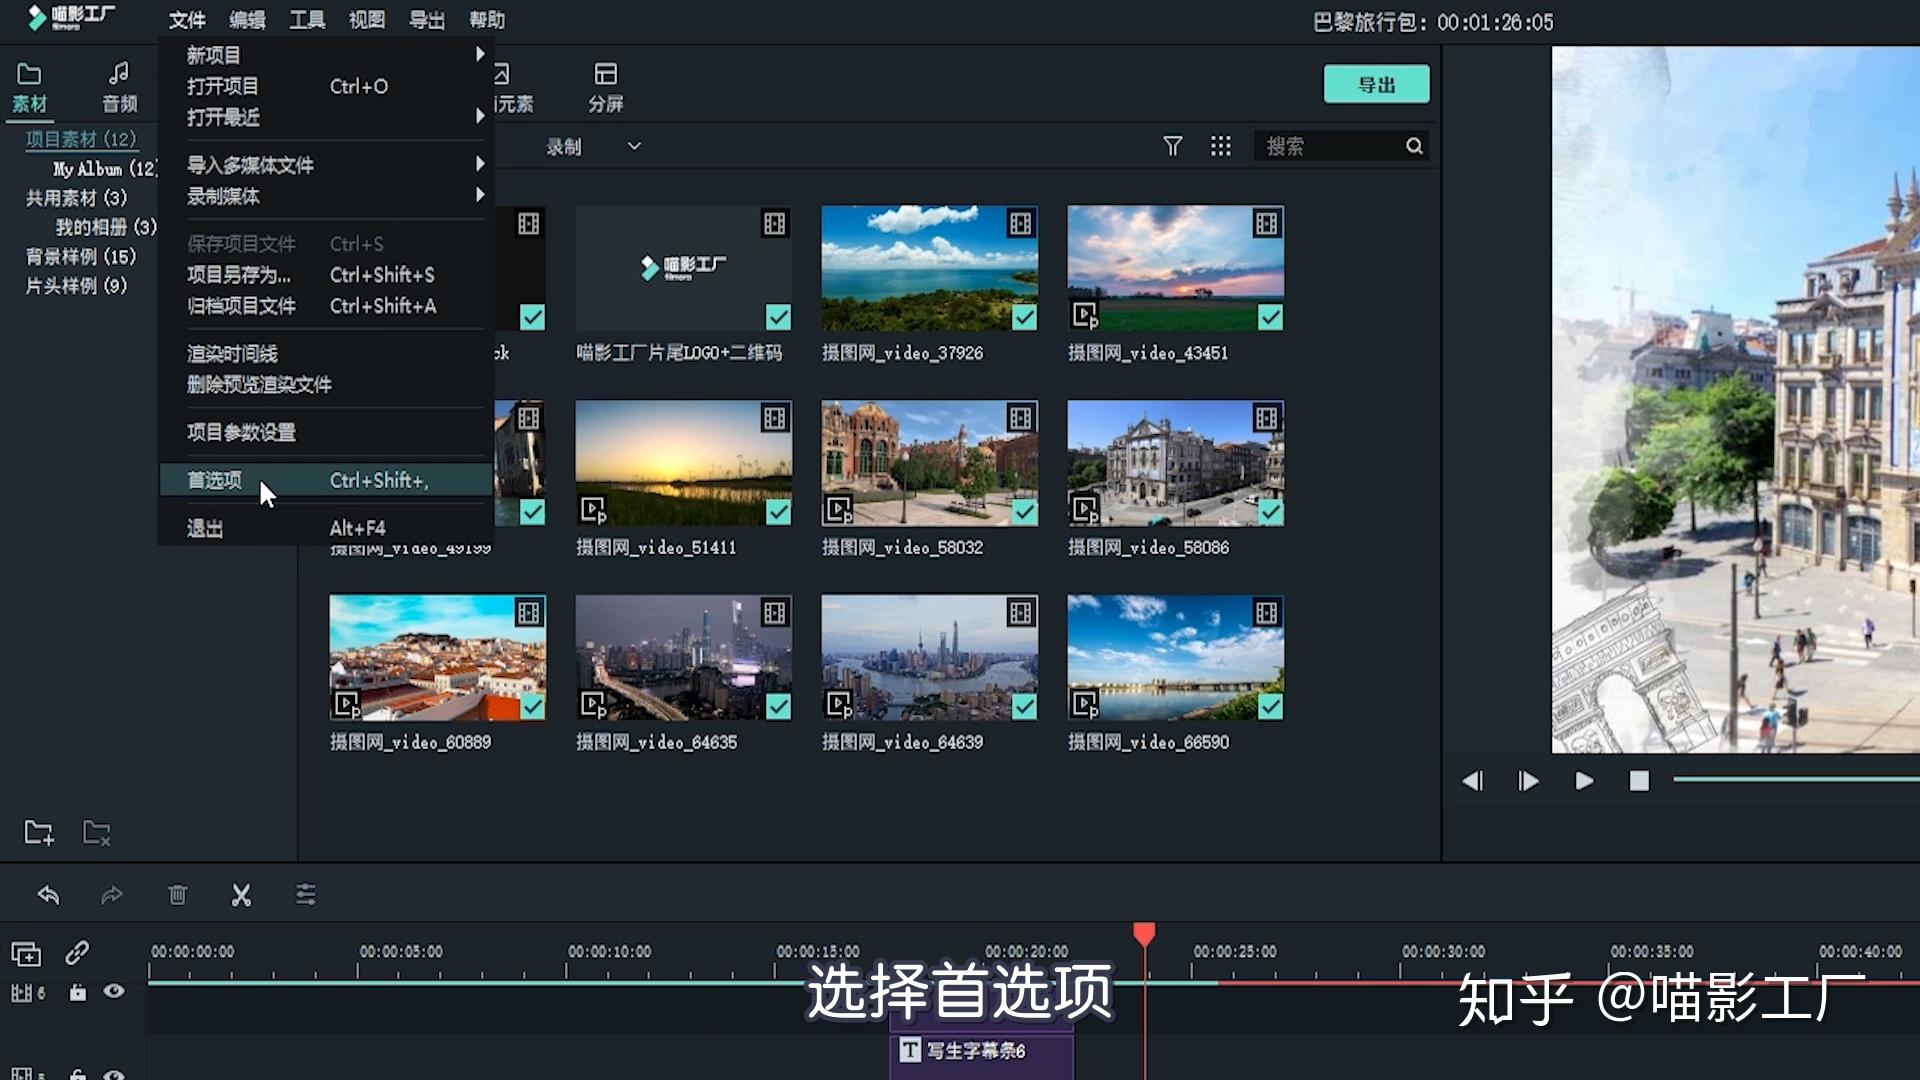1920x1080 pixels.
Task: Select 首选项 from the file menu
Action: [x=326, y=480]
